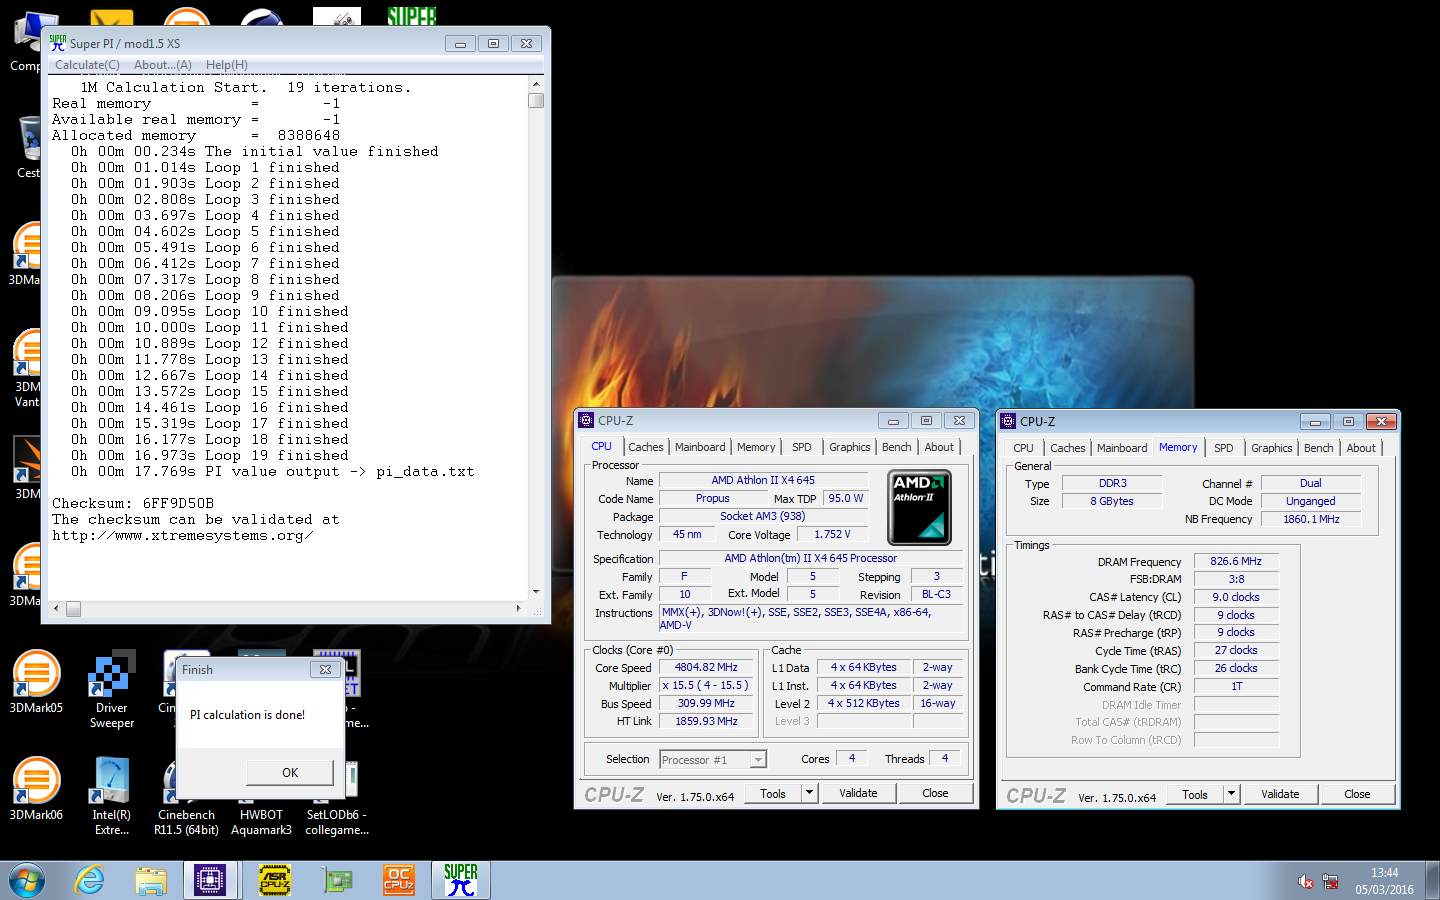Open 3DMark05 desktop shortcut
This screenshot has width=1440, height=900.
click(36, 681)
